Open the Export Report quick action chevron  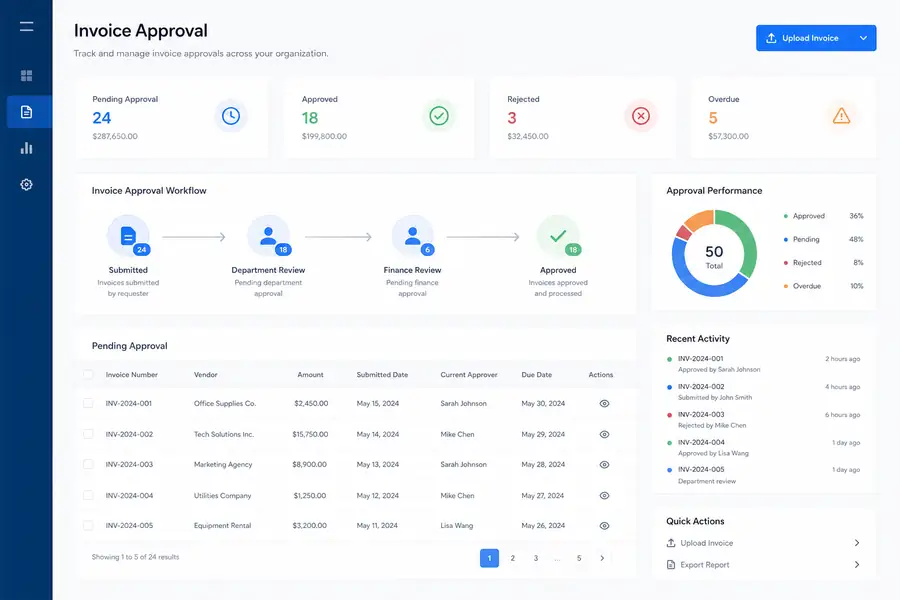click(x=856, y=564)
